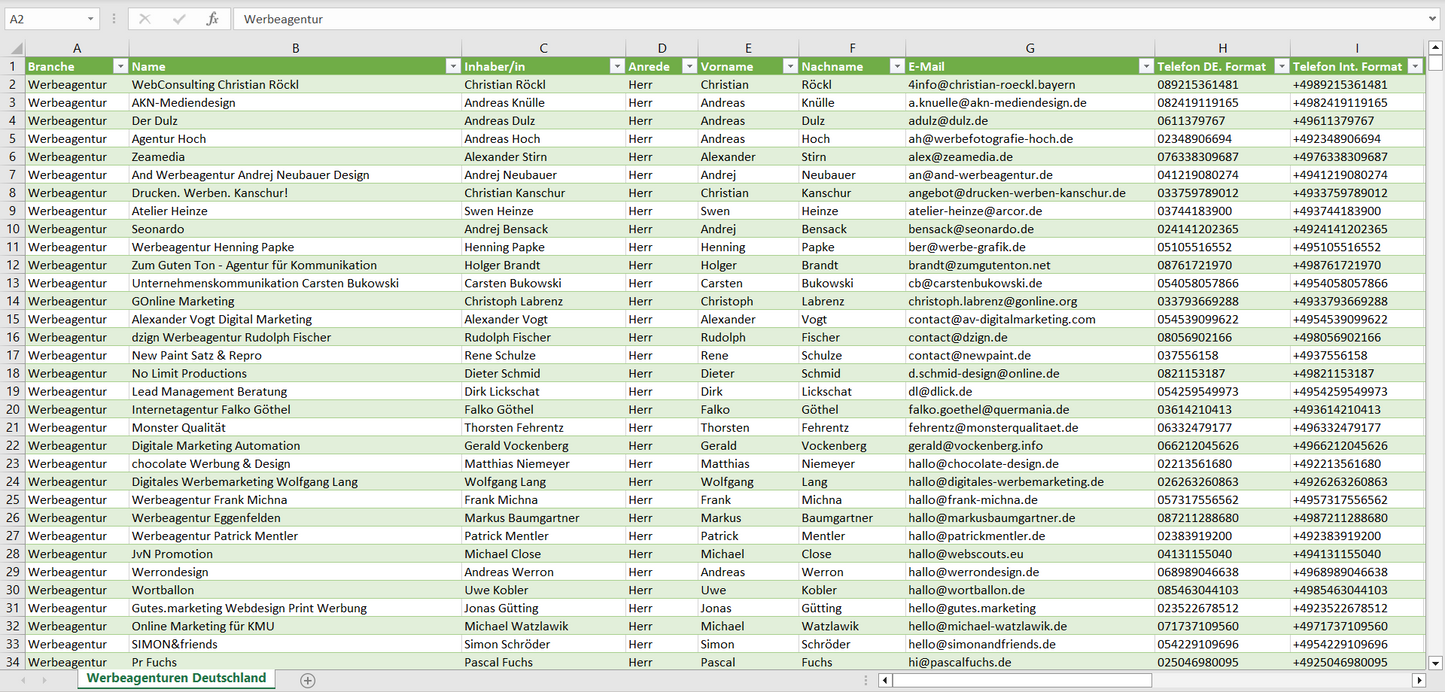Click the Insert Function fx icon
This screenshot has height=692, width=1445.
[212, 19]
